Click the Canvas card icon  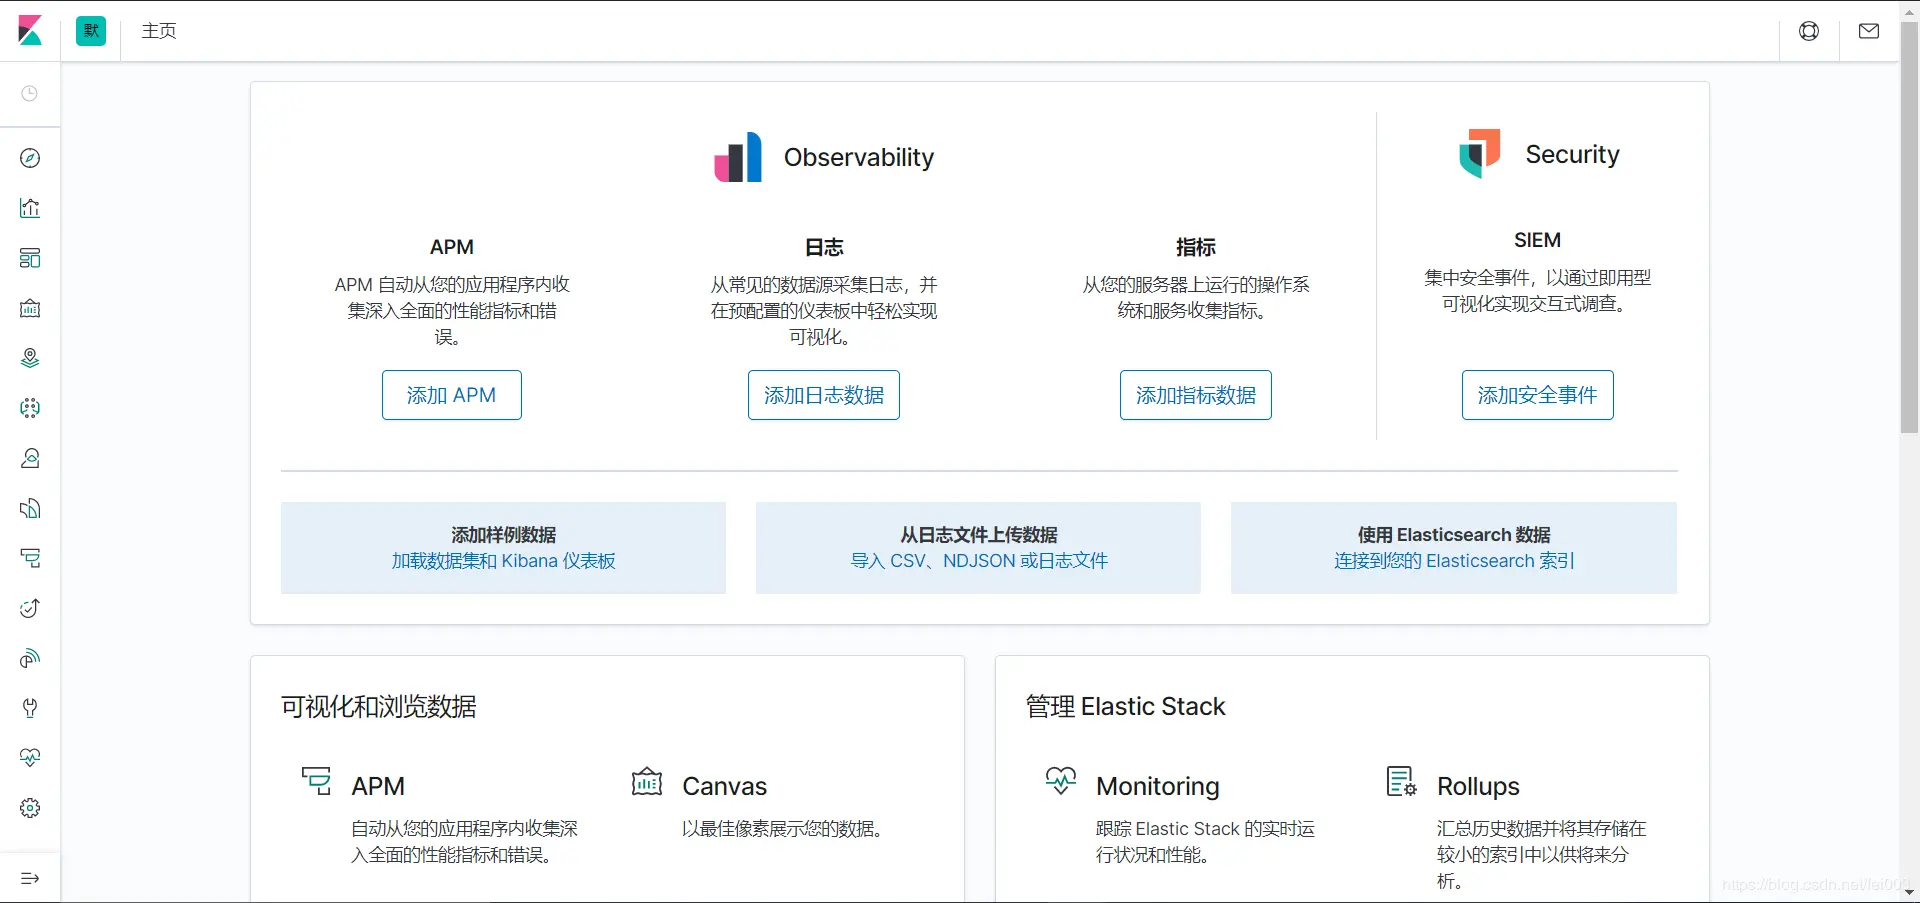(x=647, y=781)
